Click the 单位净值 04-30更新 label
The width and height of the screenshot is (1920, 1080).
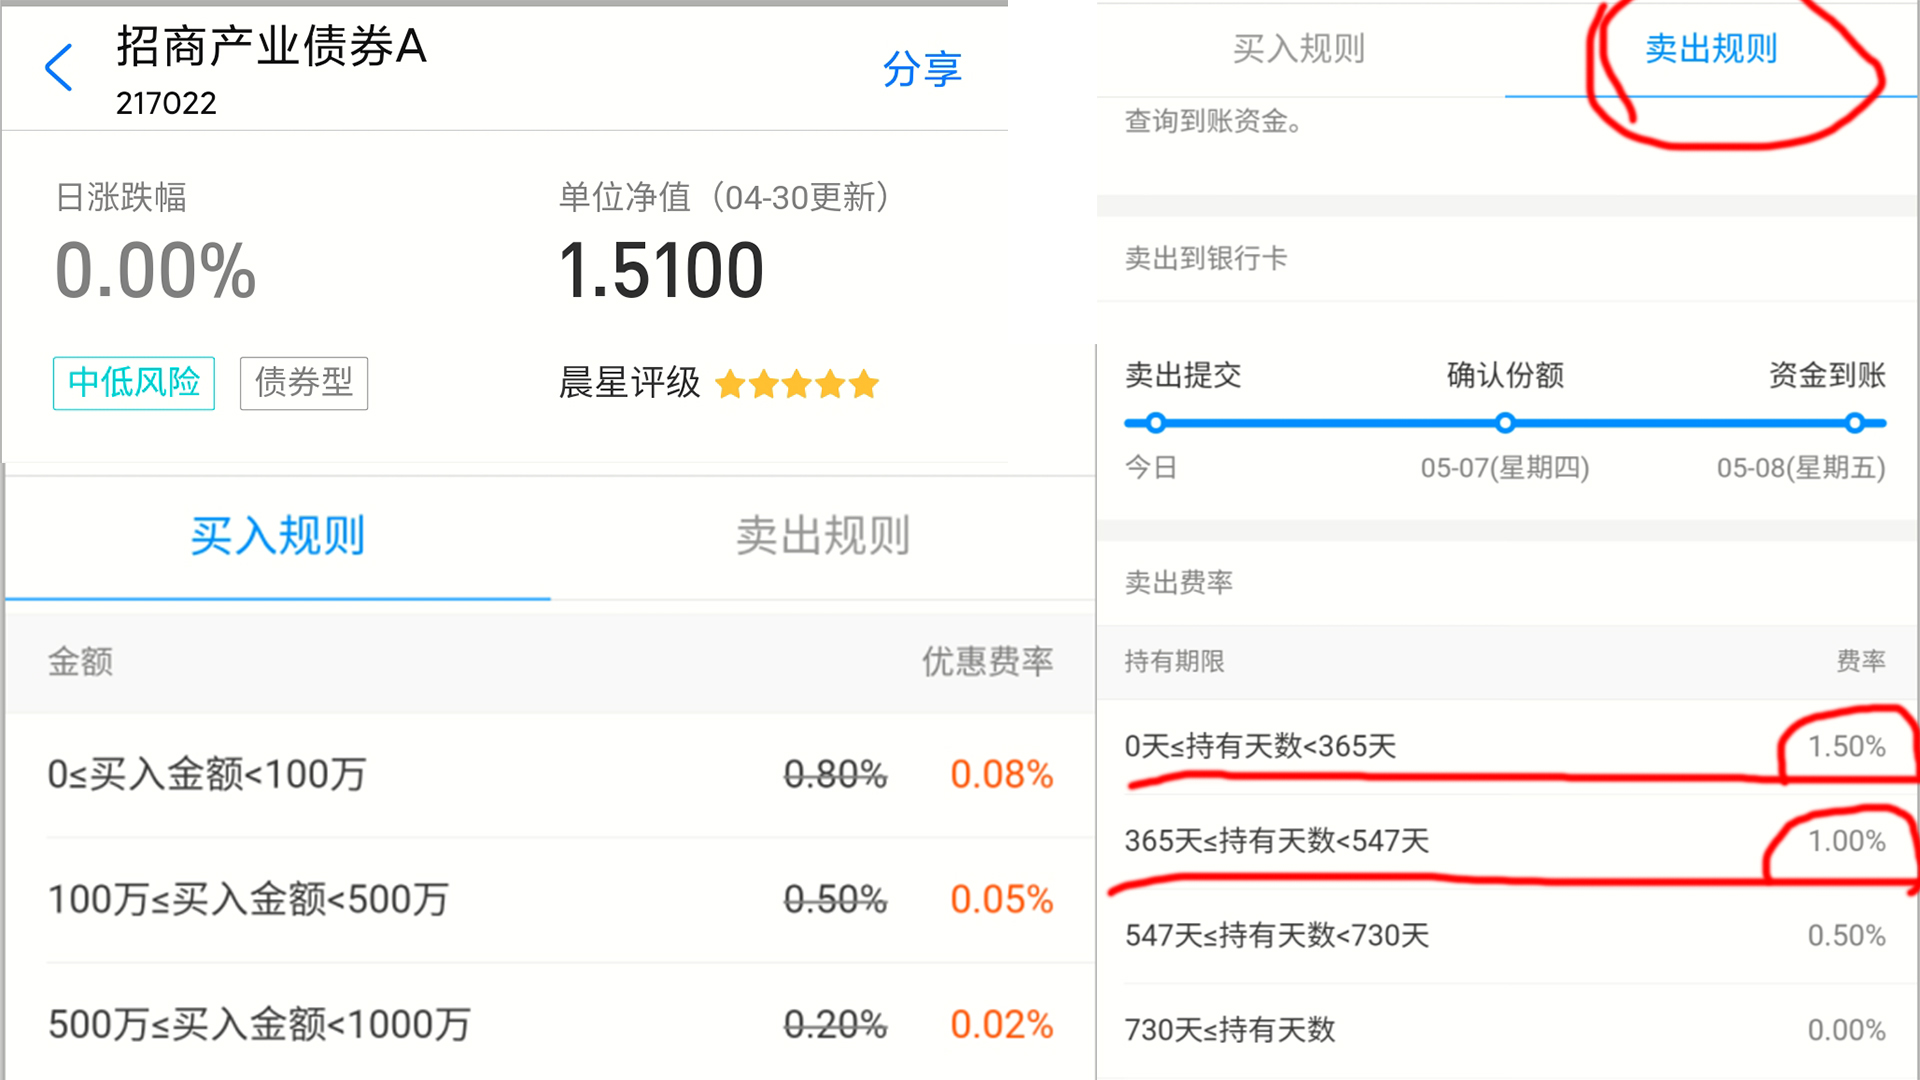tap(727, 197)
